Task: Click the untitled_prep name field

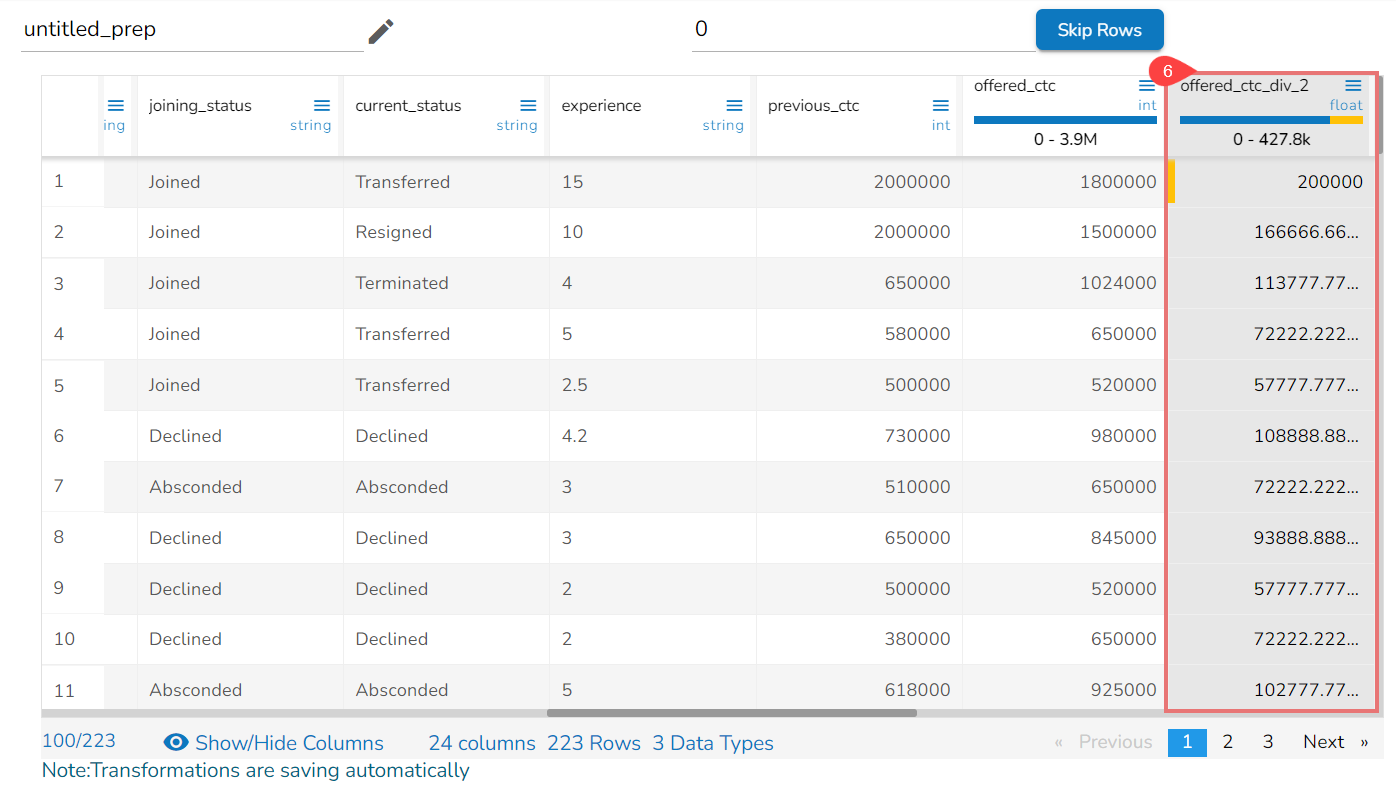Action: pyautogui.click(x=190, y=30)
